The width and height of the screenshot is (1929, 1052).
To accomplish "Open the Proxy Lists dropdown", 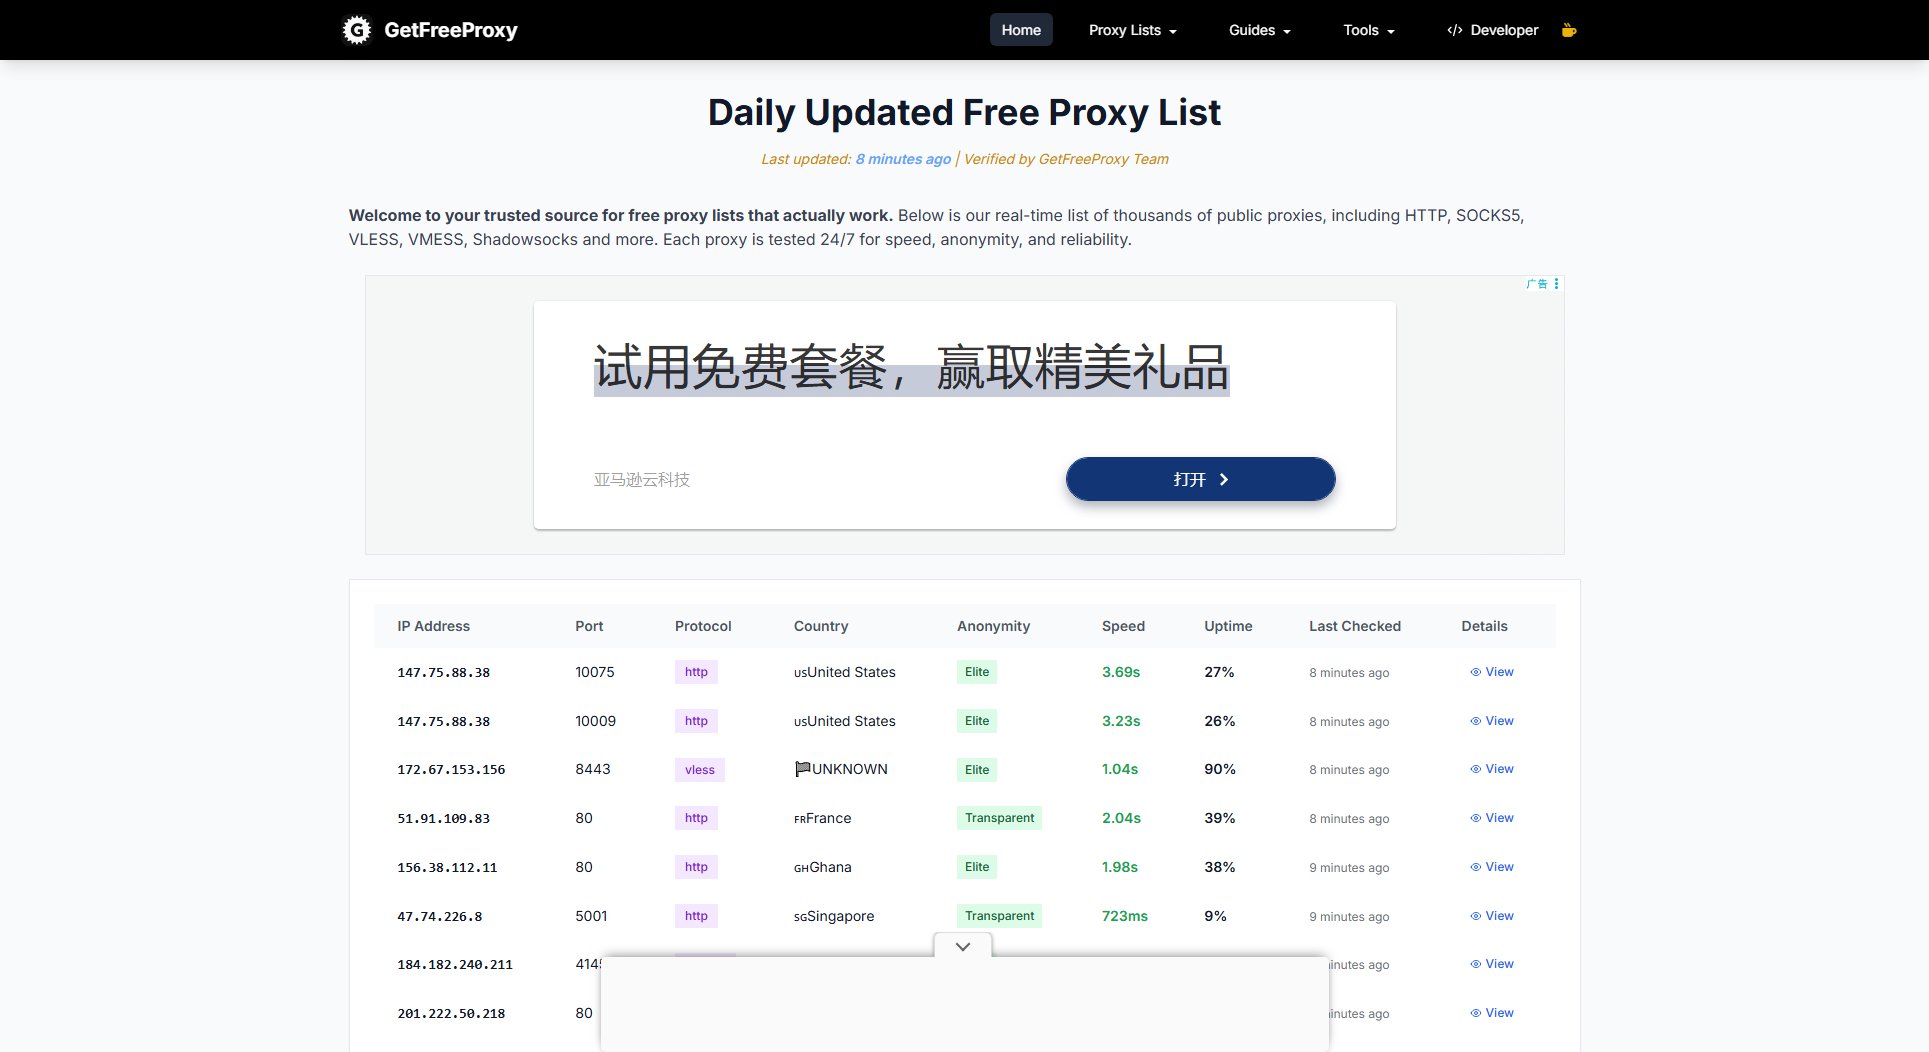I will [1131, 30].
